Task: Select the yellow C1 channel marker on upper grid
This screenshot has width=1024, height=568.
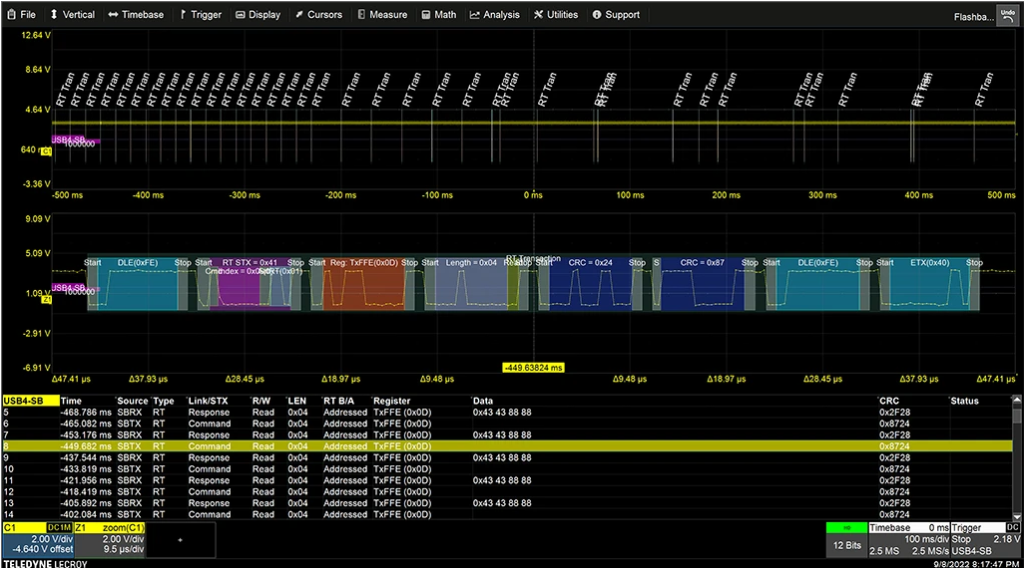Action: pyautogui.click(x=46, y=151)
